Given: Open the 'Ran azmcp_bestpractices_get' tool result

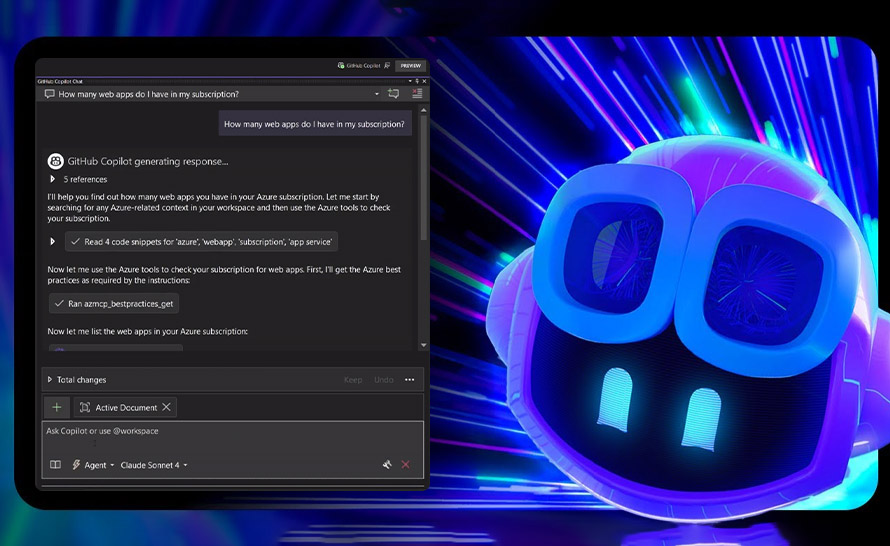Looking at the screenshot, I should pos(114,304).
